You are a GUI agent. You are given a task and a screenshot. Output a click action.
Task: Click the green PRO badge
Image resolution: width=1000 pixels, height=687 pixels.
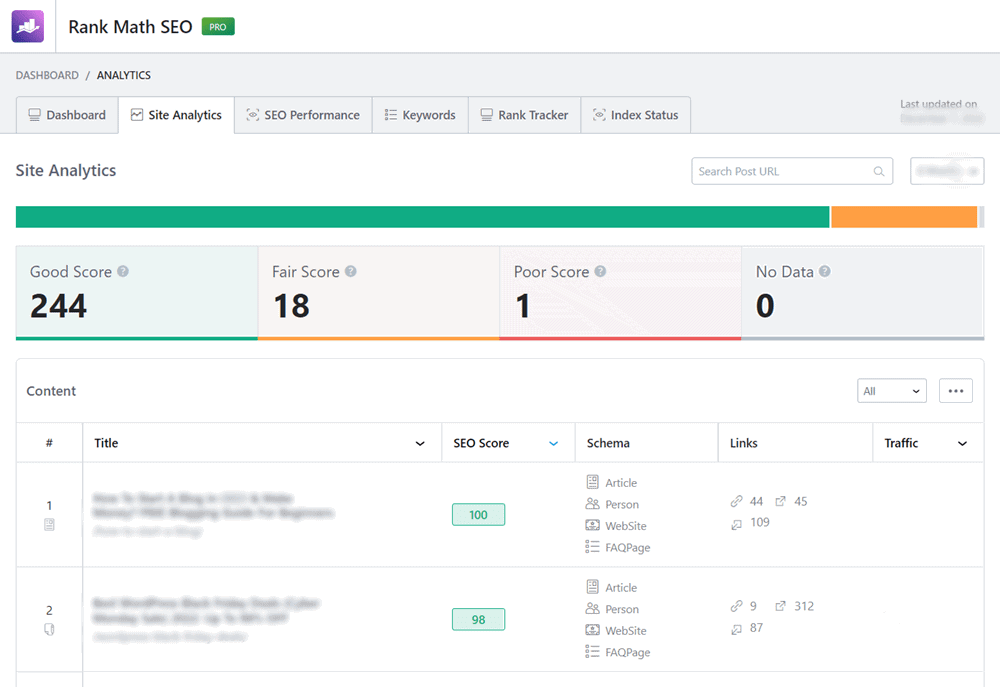click(218, 27)
